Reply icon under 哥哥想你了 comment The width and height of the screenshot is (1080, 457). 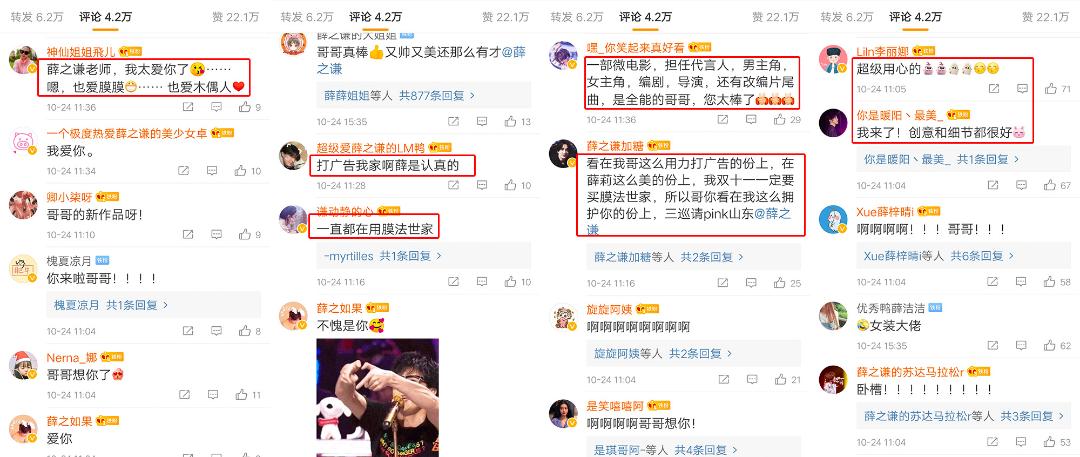(216, 395)
